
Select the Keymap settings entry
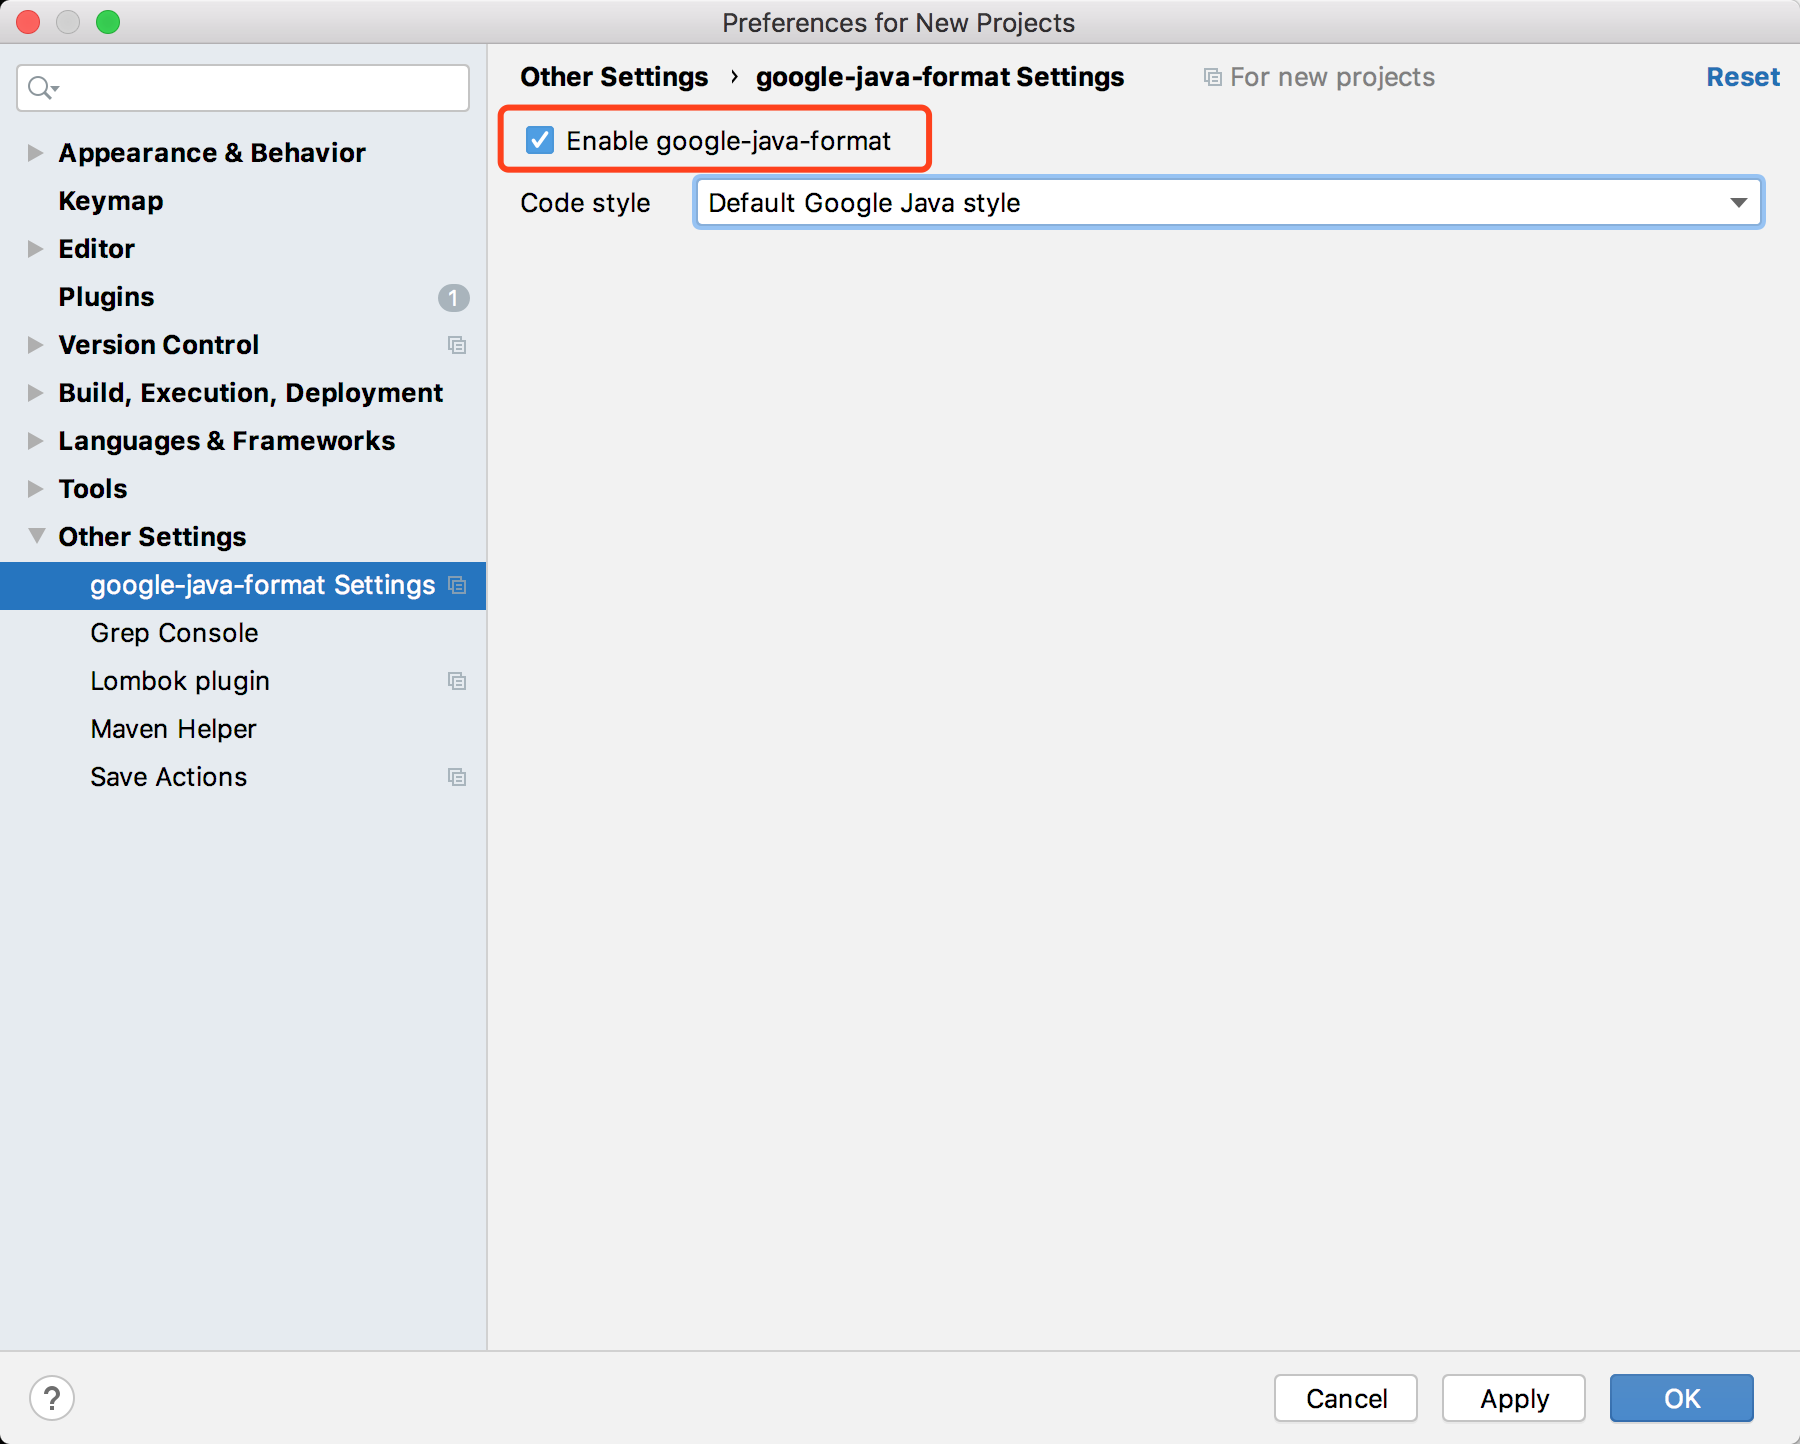coord(111,201)
